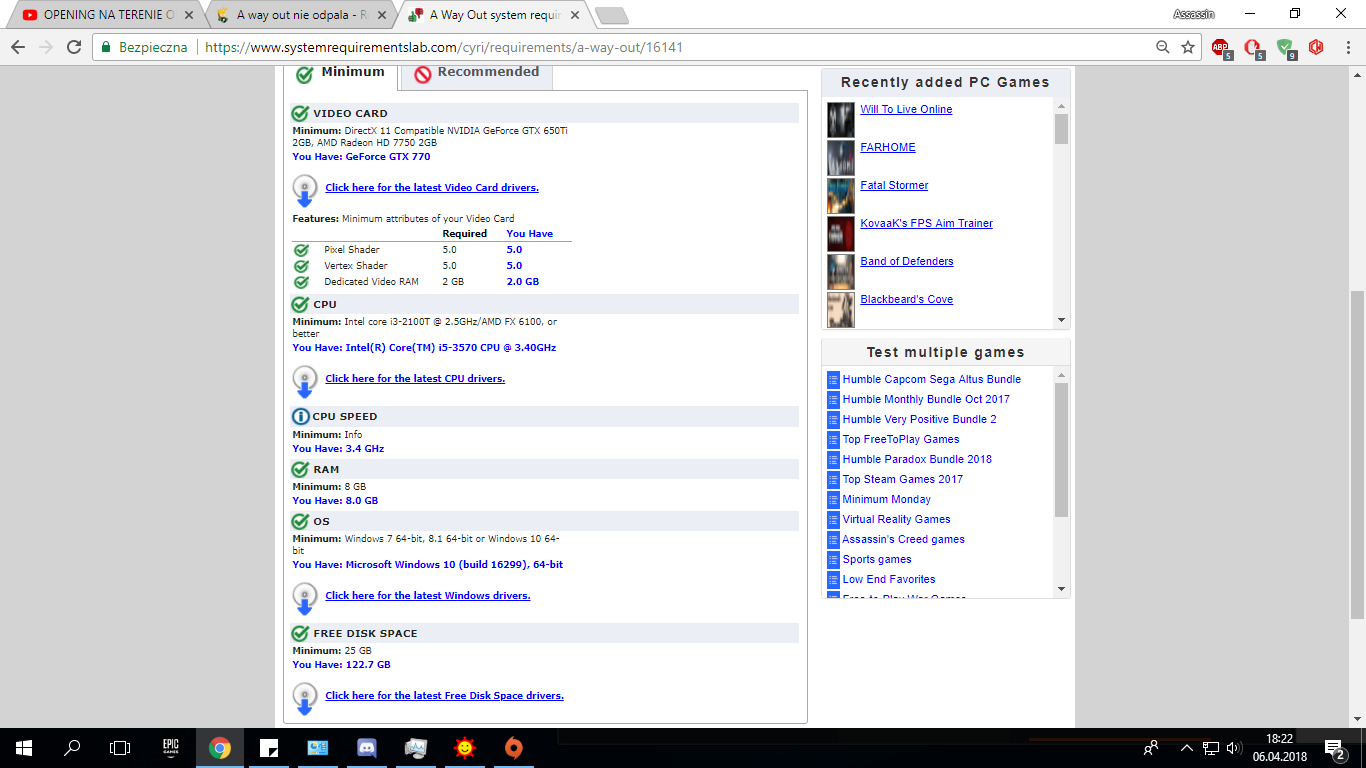Viewport: 1366px width, 768px height.
Task: Open the volume control in system tray
Action: coord(1232,747)
